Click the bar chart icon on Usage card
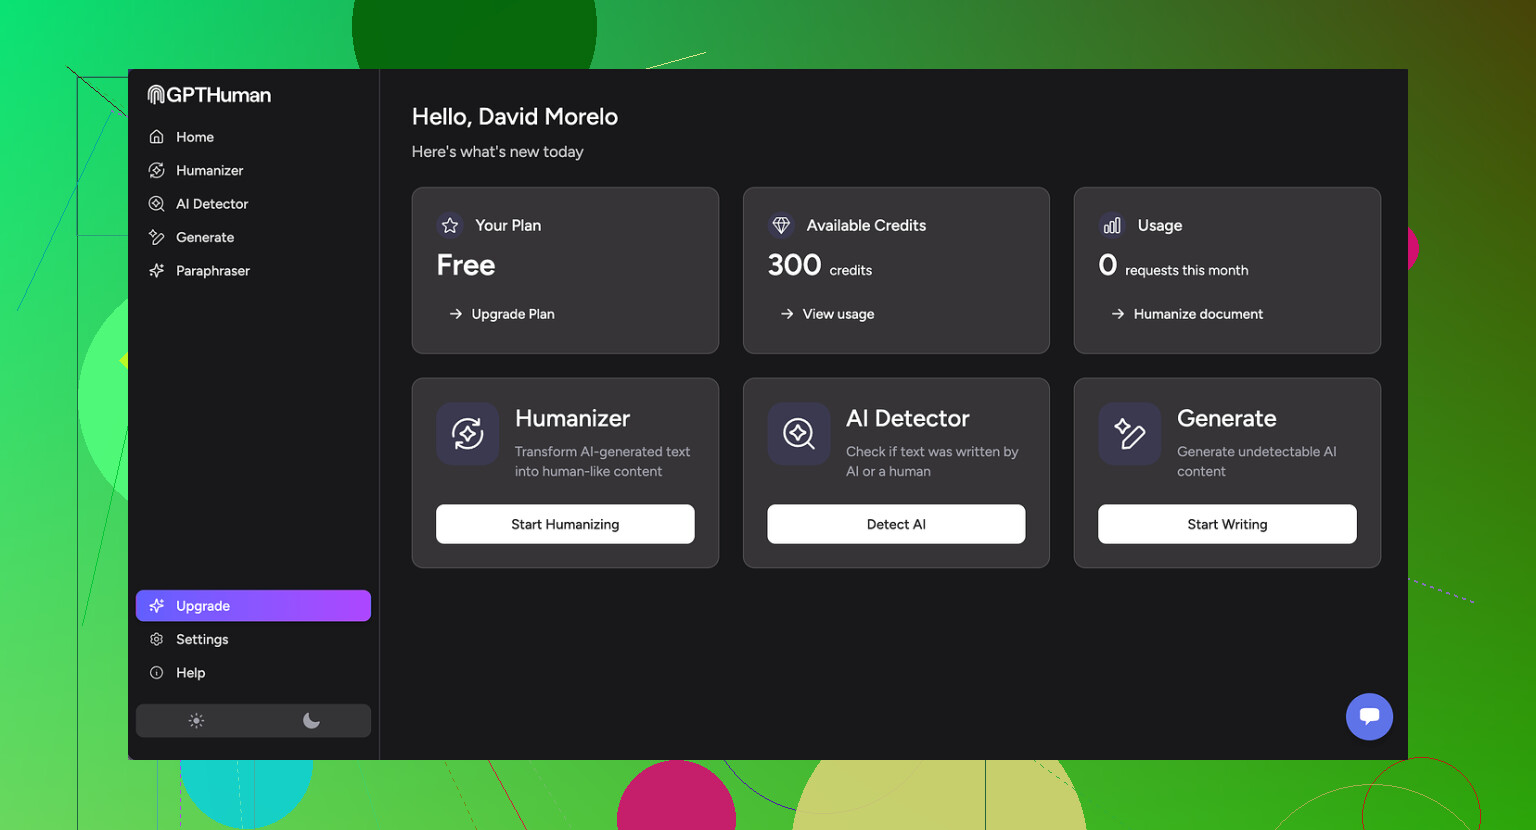1536x830 pixels. pos(1111,225)
